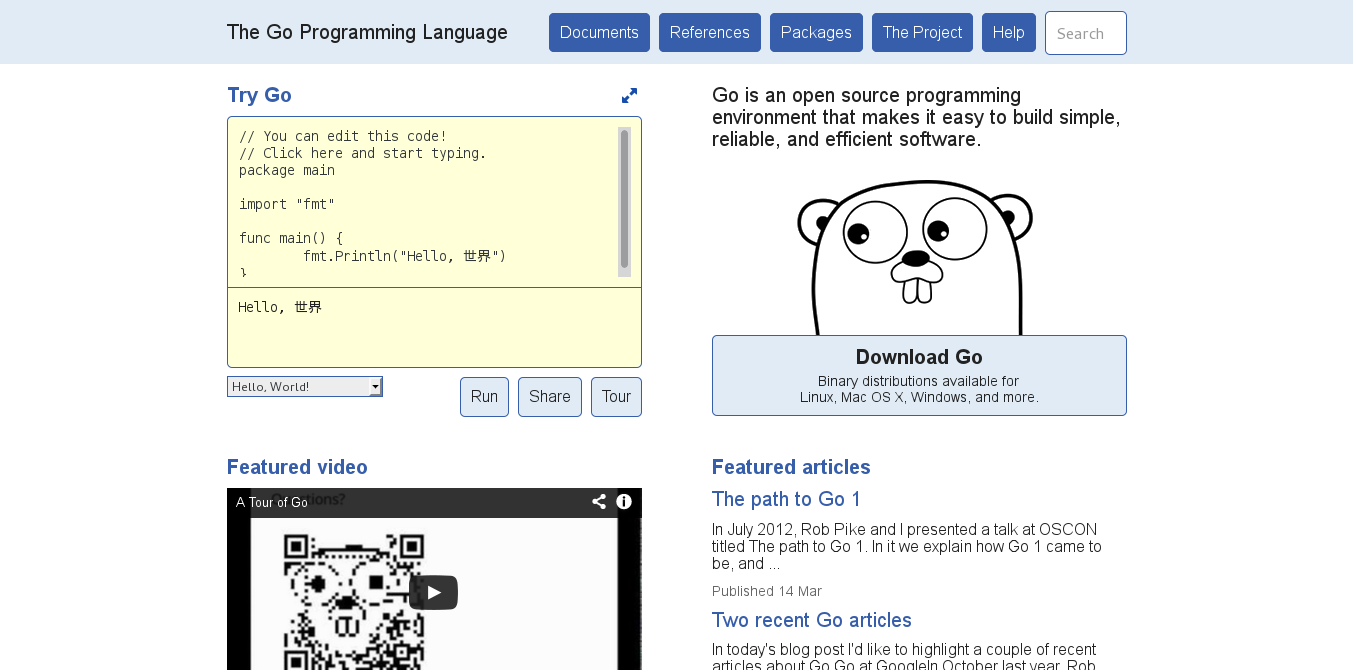This screenshot has height=670, width=1353.
Task: Expand the Try Go editor to fullscreen
Action: click(629, 96)
